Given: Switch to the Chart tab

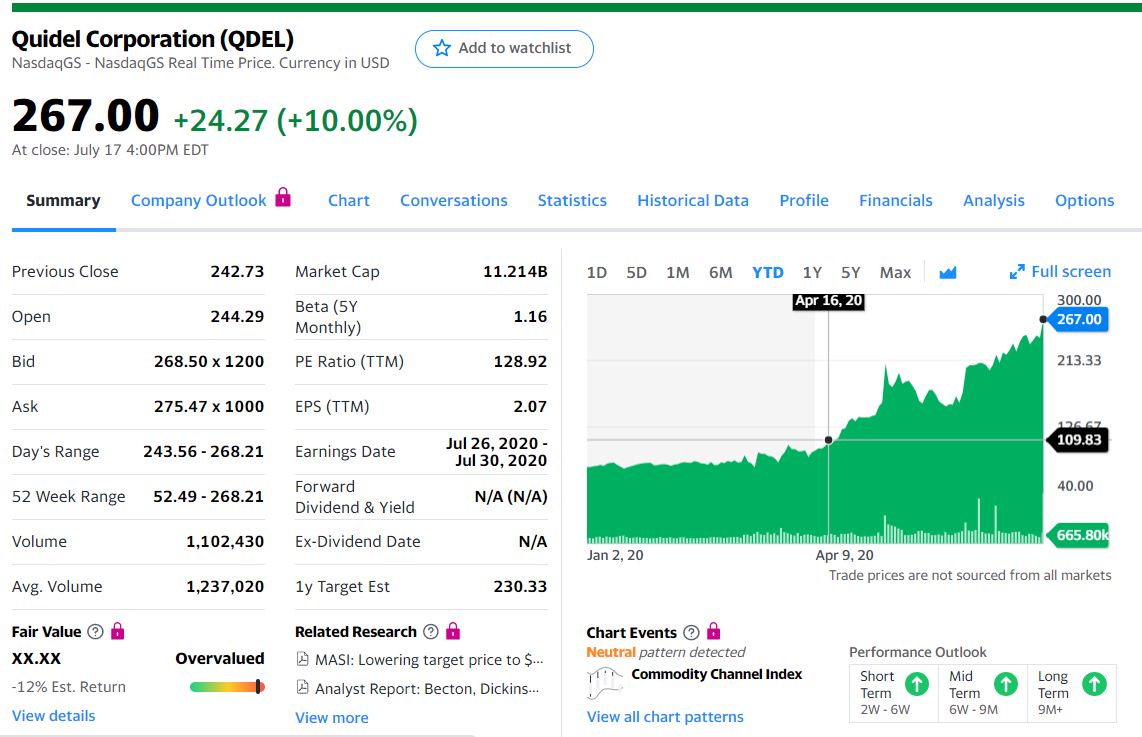Looking at the screenshot, I should [x=349, y=201].
